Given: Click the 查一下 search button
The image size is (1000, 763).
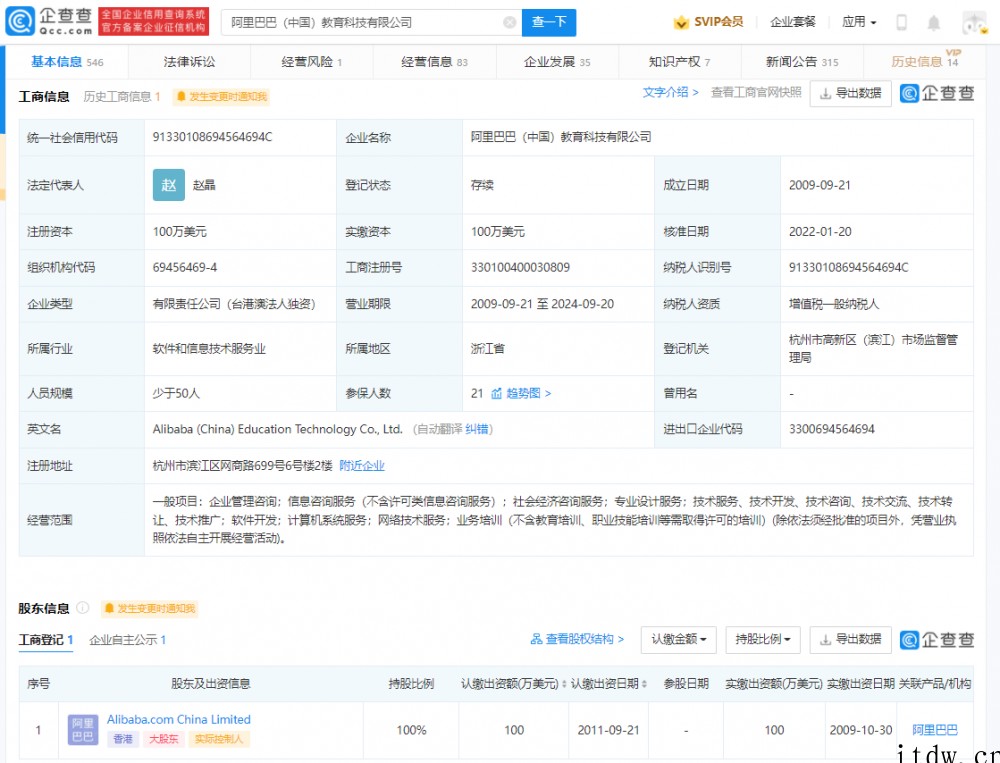Looking at the screenshot, I should (549, 22).
